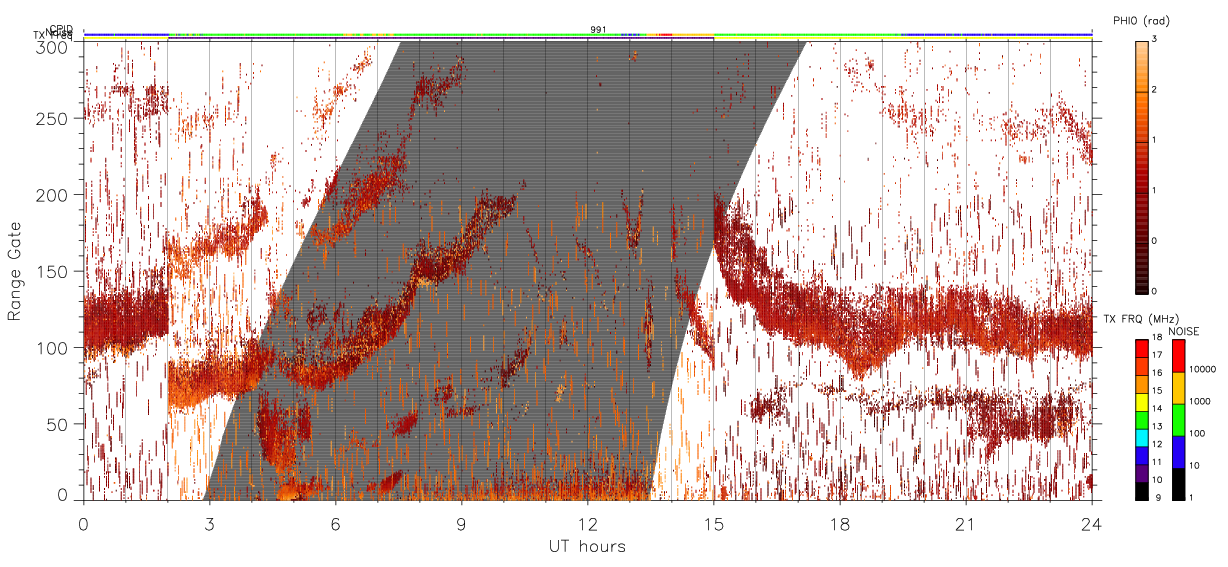Click the '991' CPID label at top
The width and height of the screenshot is (1228, 567).
(x=597, y=30)
